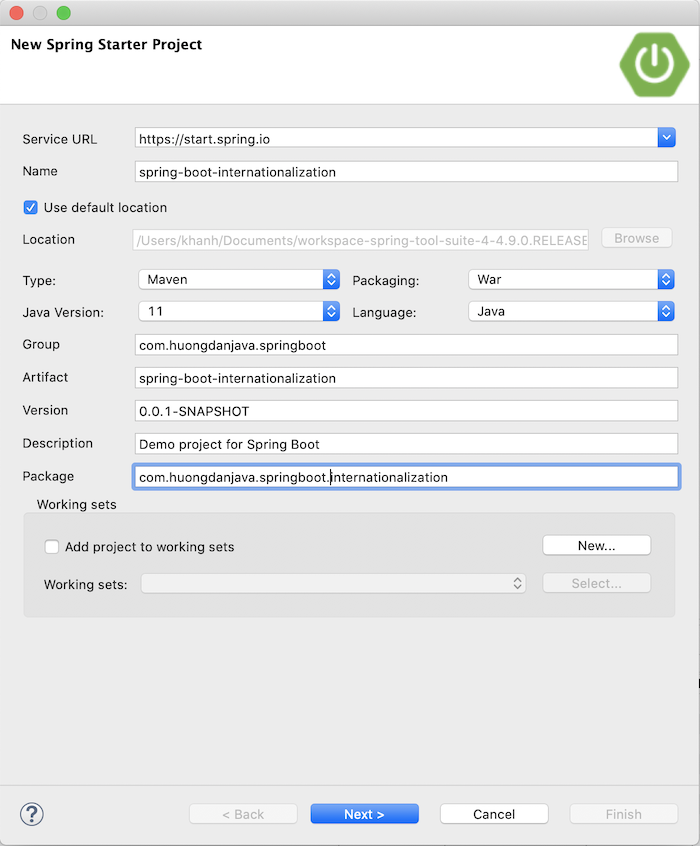This screenshot has height=846, width=700.
Task: Open the help question mark icon
Action: (31, 814)
